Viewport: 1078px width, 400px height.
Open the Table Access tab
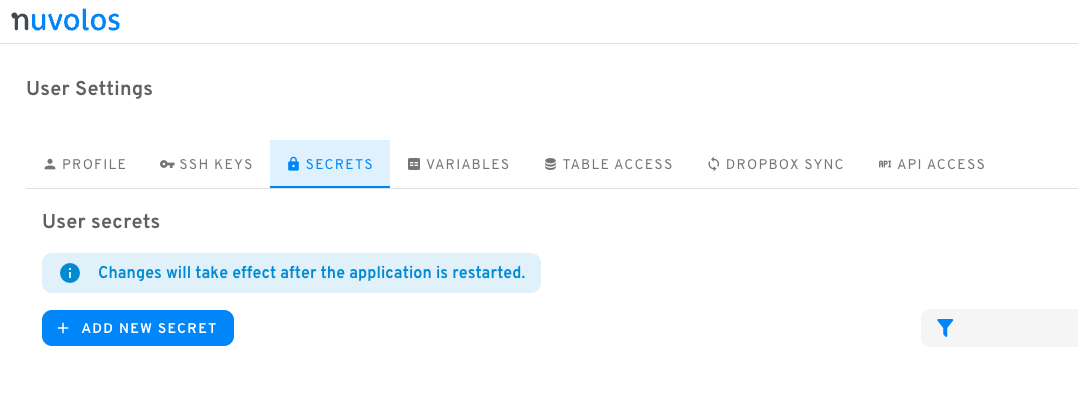tap(608, 164)
